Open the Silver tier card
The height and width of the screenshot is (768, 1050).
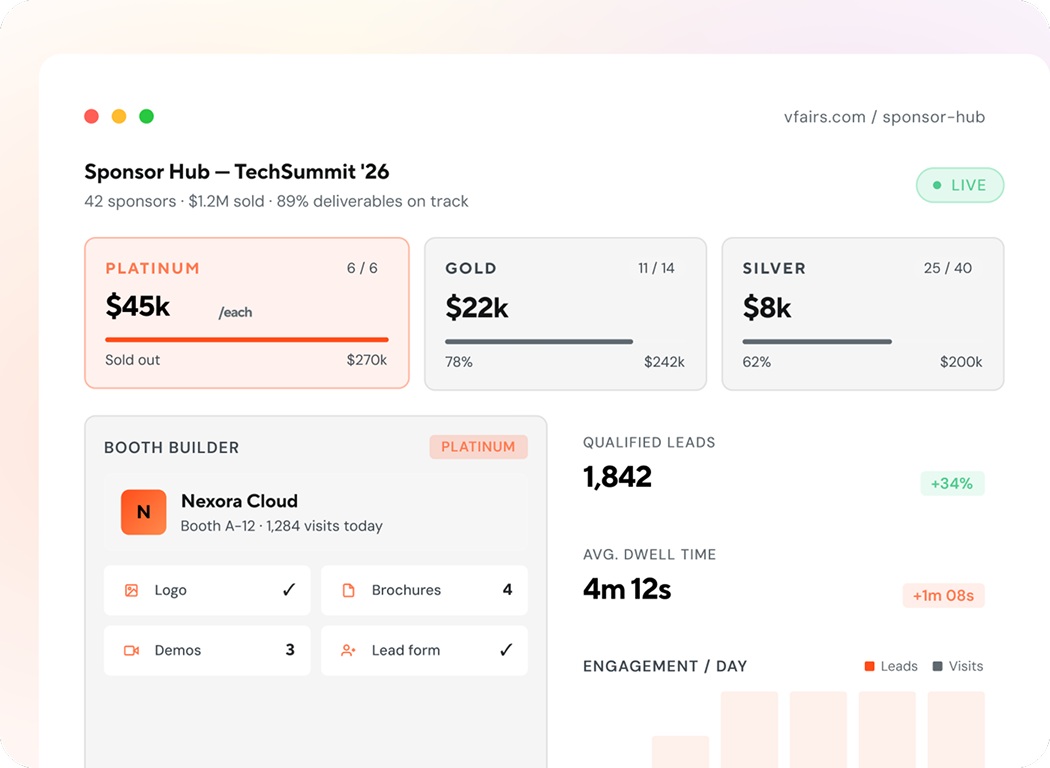coord(862,314)
